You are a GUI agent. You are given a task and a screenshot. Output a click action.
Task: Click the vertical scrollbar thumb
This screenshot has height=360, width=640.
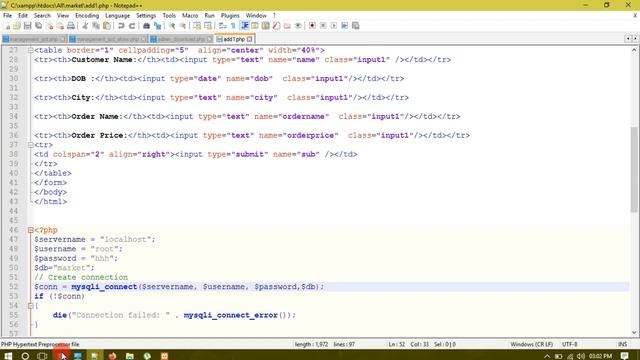(634, 169)
